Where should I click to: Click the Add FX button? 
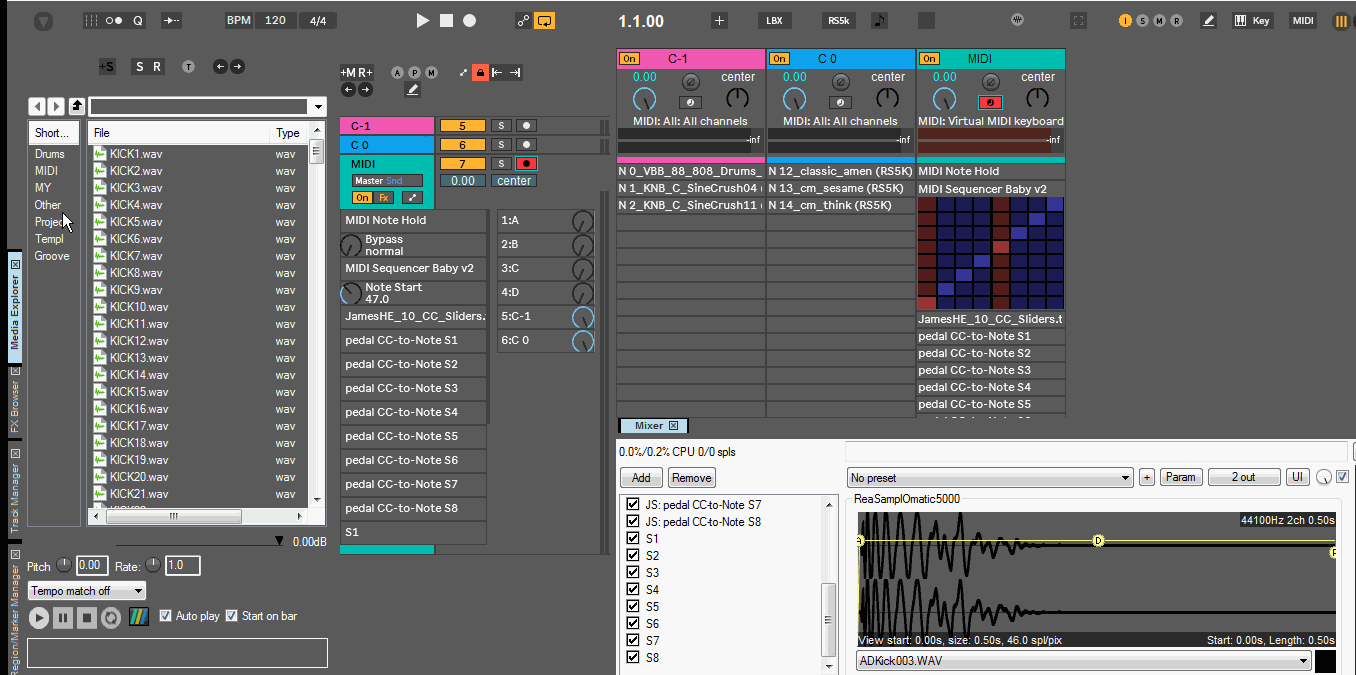pos(641,478)
